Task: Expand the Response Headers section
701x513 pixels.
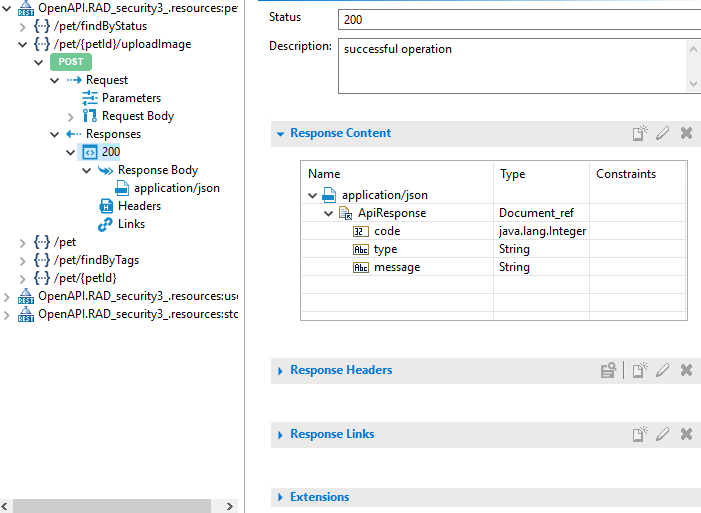Action: coord(281,371)
